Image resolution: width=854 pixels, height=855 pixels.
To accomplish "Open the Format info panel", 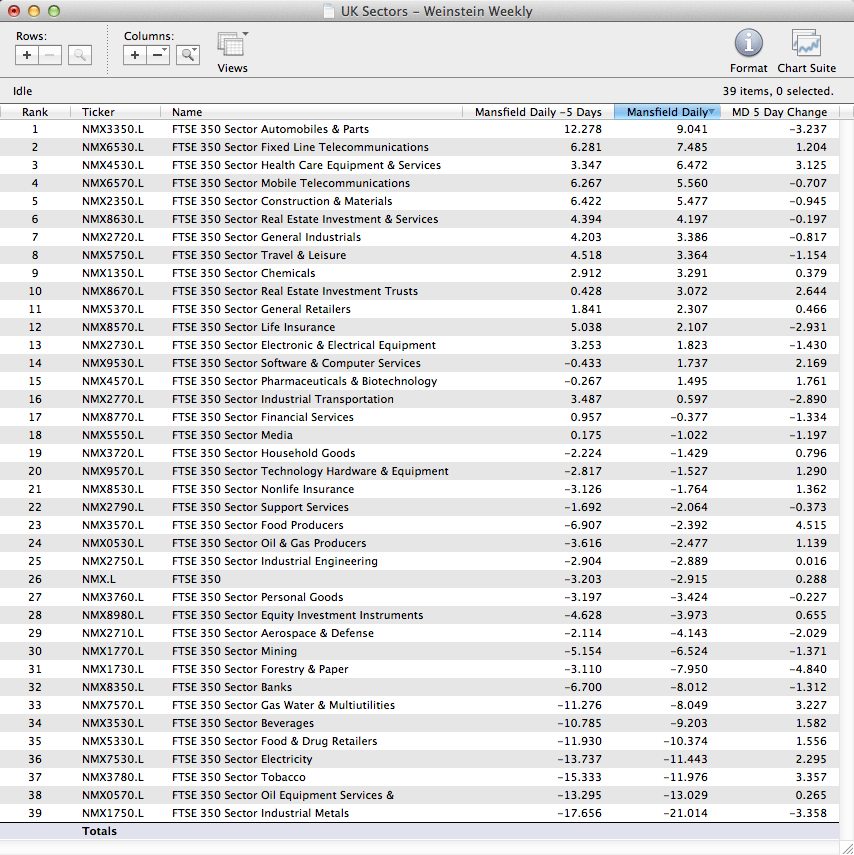I will point(748,50).
